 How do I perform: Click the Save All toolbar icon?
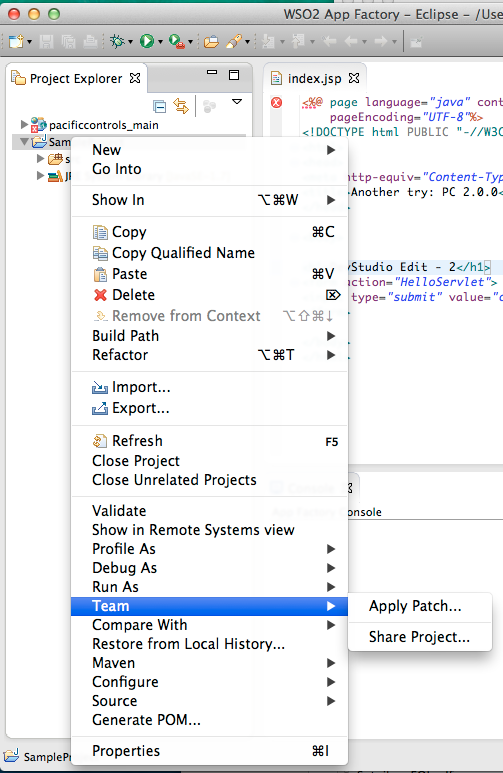point(69,41)
